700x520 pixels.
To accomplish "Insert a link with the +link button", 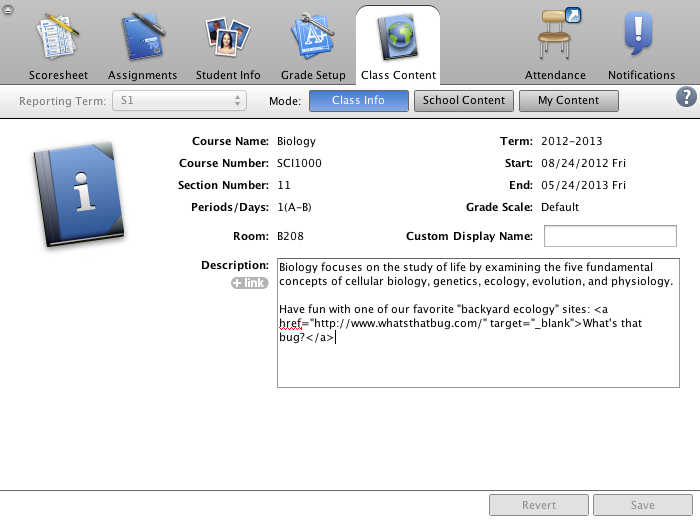I will tap(250, 283).
